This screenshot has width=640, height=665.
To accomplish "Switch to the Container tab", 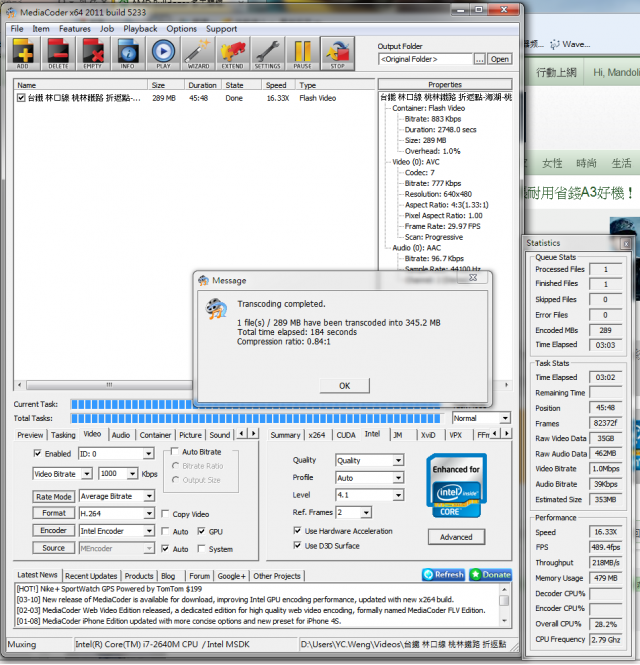I will (x=155, y=435).
